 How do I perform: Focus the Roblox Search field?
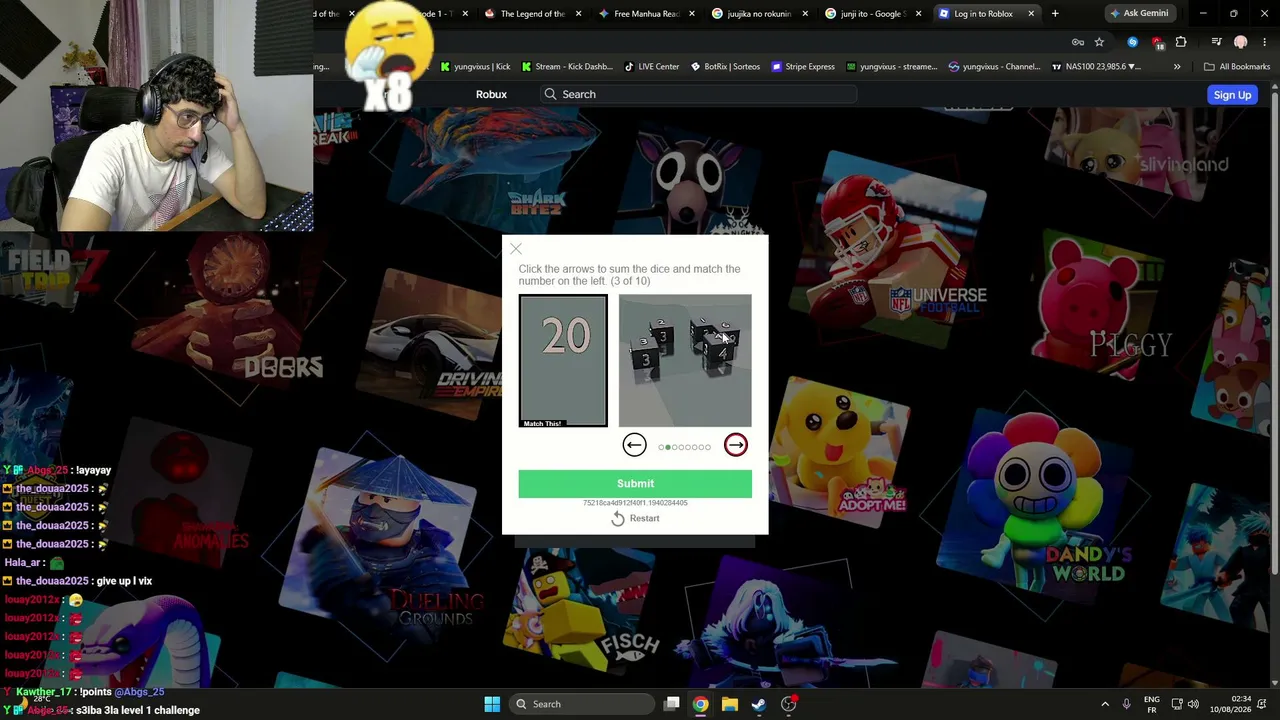pos(698,94)
